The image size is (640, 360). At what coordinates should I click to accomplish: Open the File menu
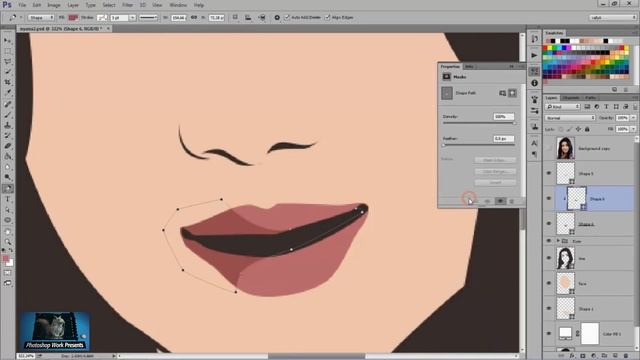[x=22, y=5]
